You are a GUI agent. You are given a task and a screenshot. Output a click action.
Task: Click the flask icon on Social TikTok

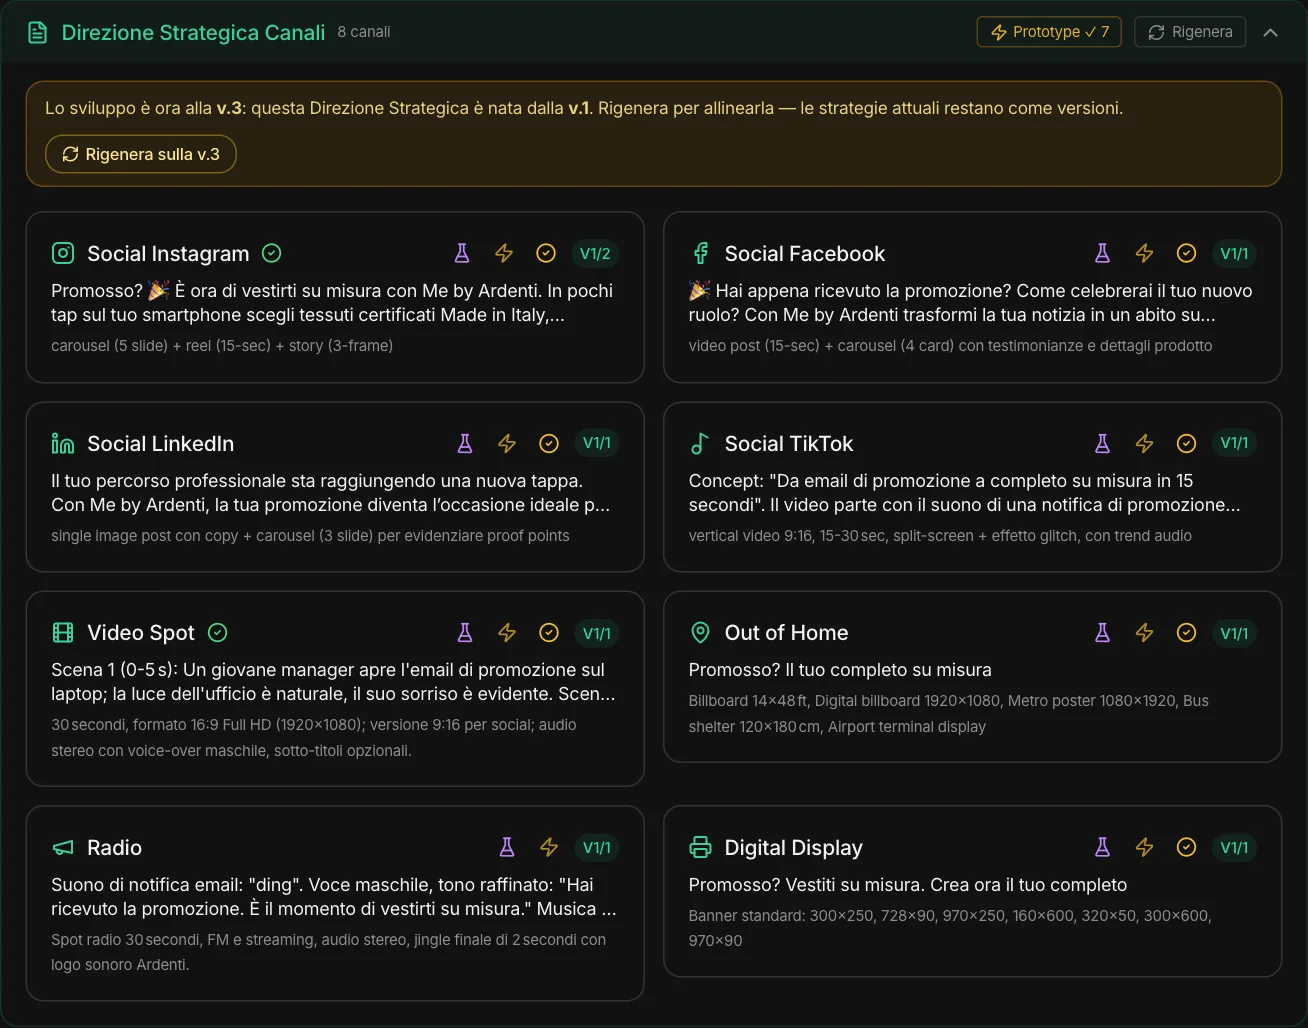[x=1102, y=443]
